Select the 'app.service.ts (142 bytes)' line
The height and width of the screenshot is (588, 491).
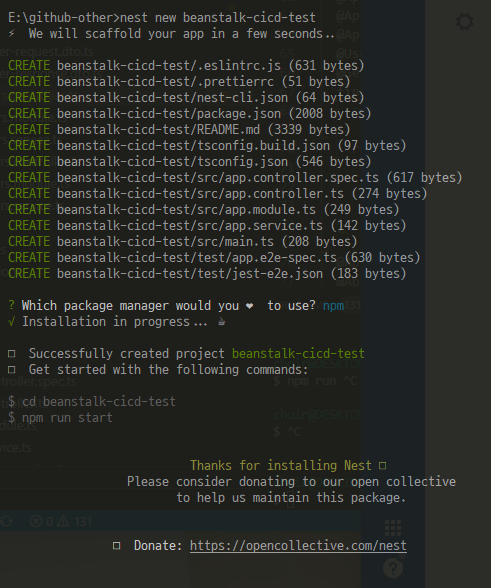click(x=207, y=226)
